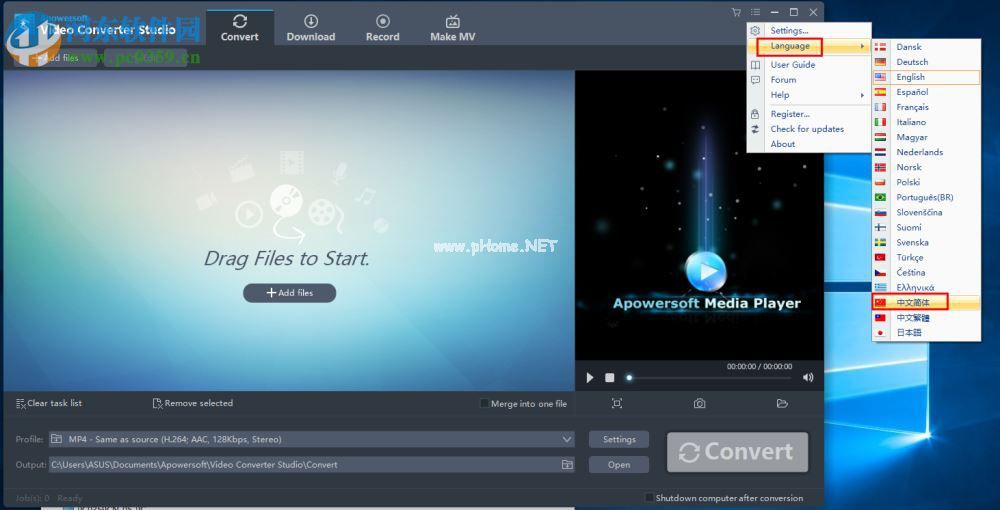The image size is (1000, 510).
Task: Enable Merge into one file checkbox
Action: [x=485, y=404]
